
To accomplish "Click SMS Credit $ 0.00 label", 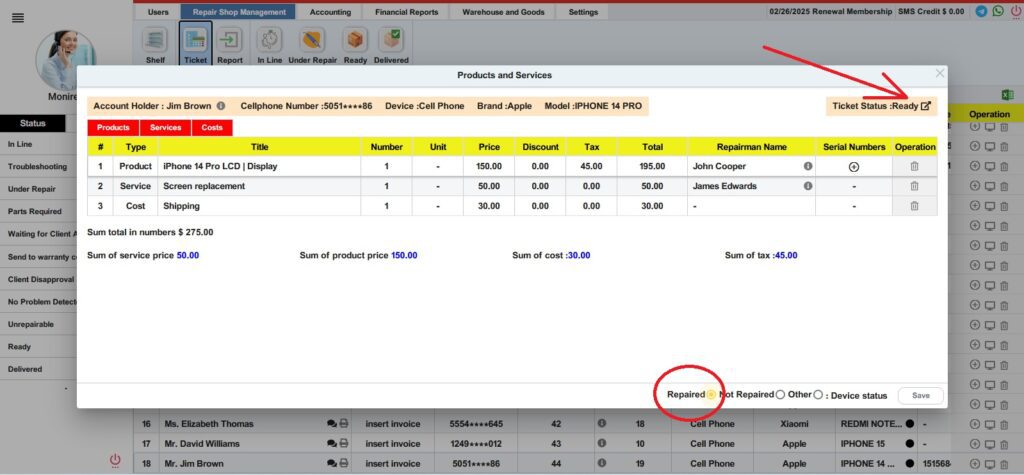I will click(931, 12).
